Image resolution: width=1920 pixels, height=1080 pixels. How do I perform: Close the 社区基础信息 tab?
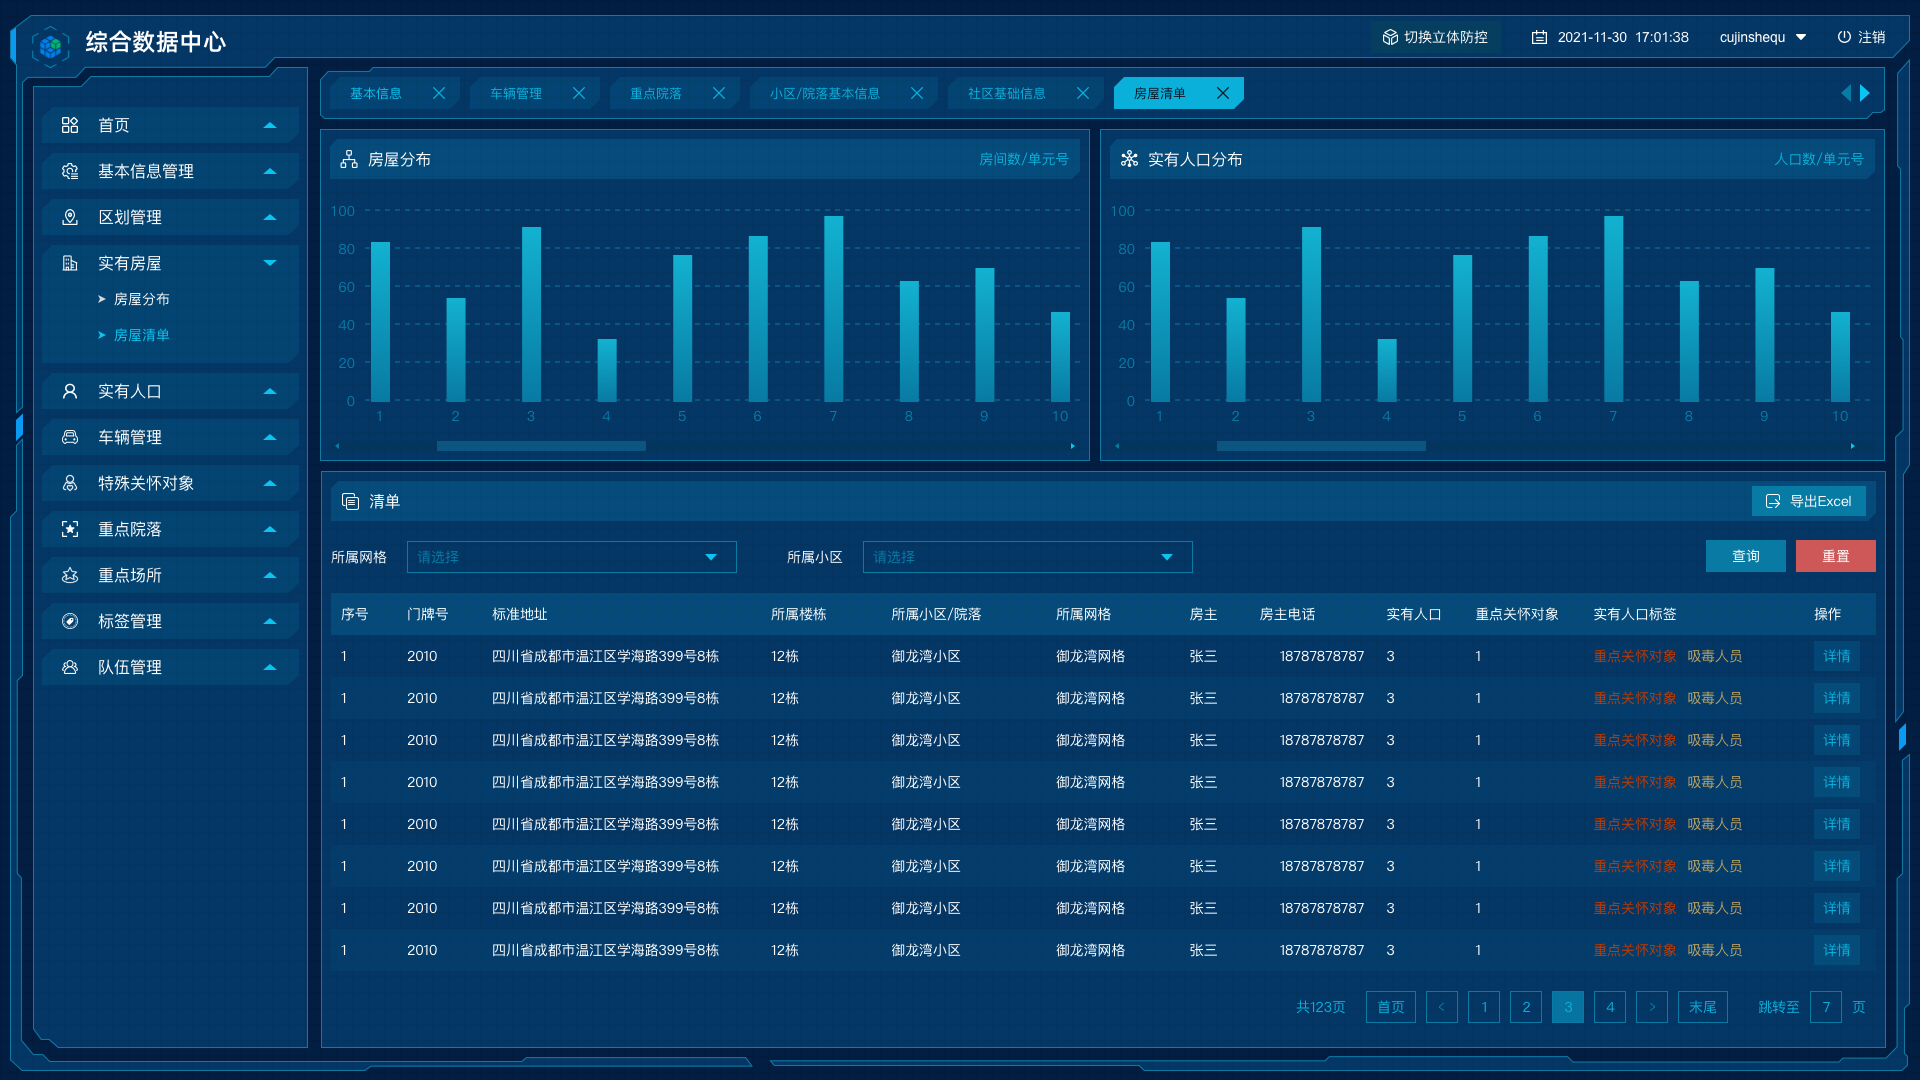pos(1083,93)
